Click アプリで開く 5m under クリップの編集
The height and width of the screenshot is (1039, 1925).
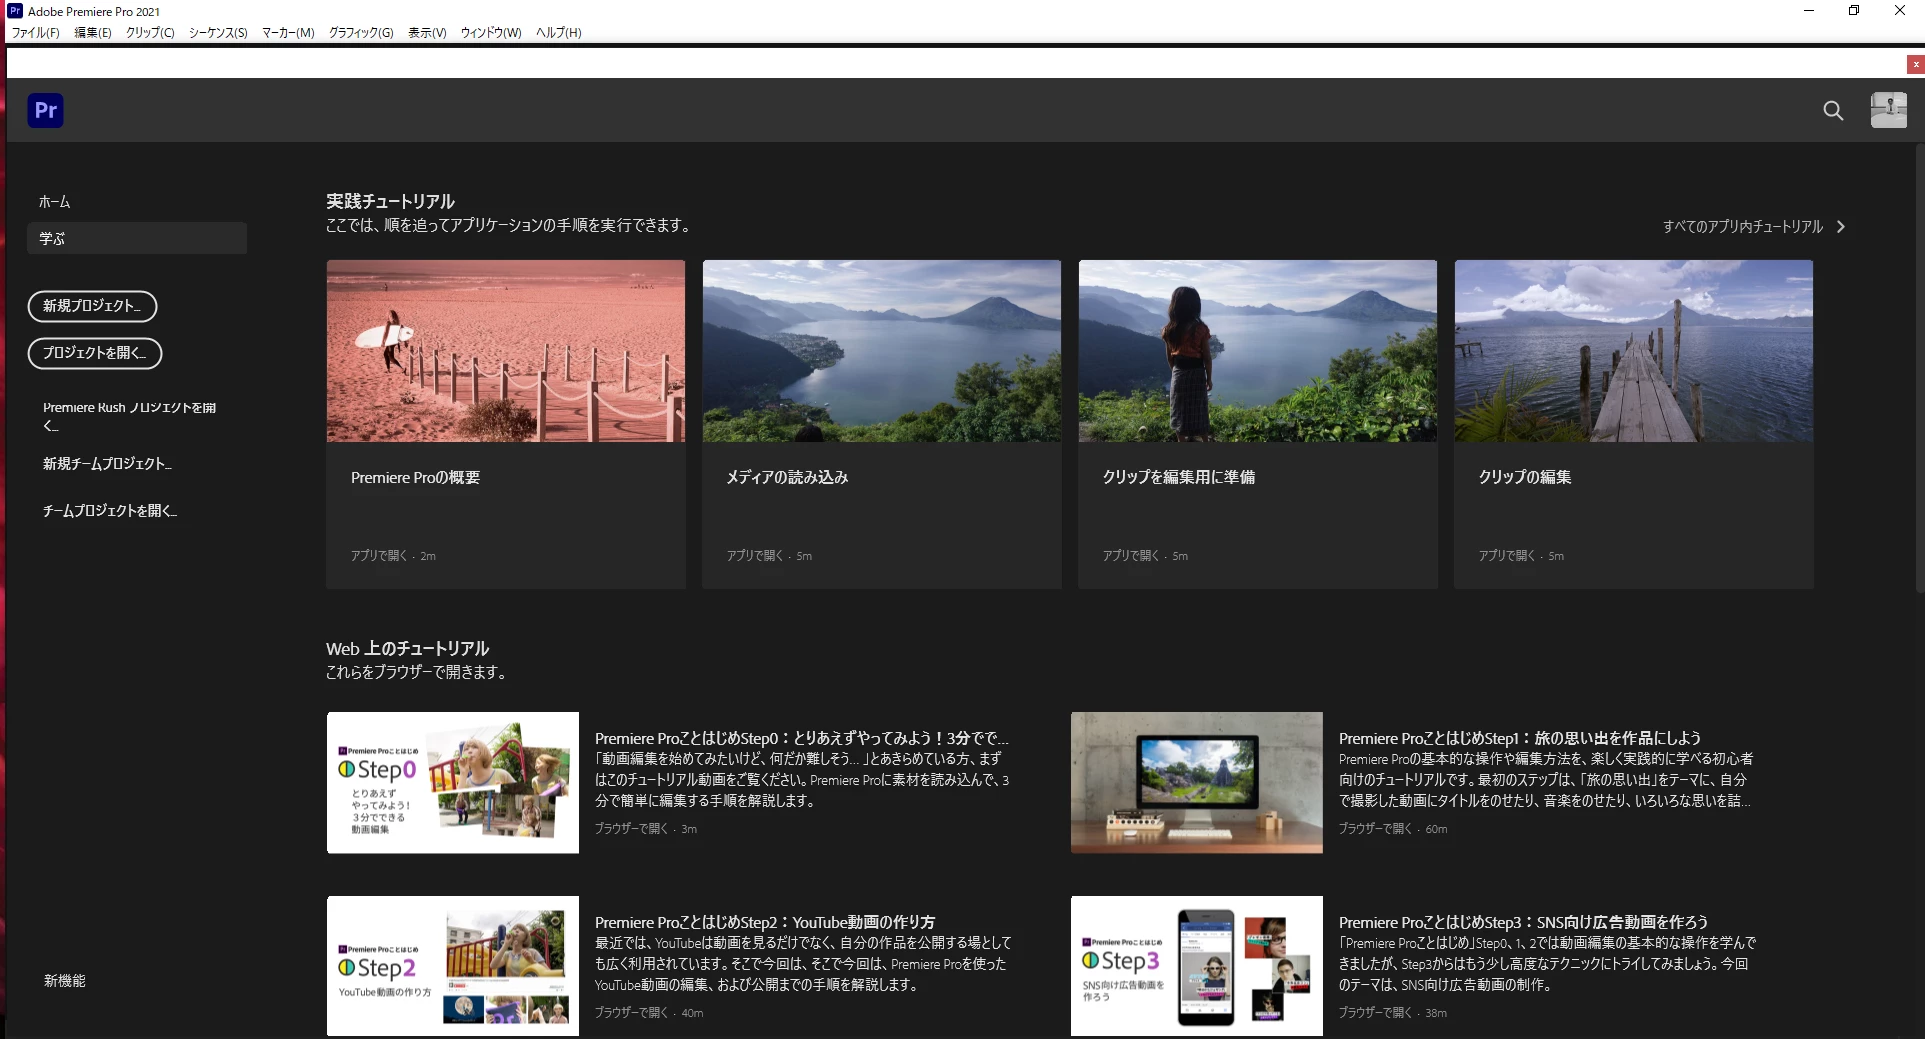point(1521,556)
